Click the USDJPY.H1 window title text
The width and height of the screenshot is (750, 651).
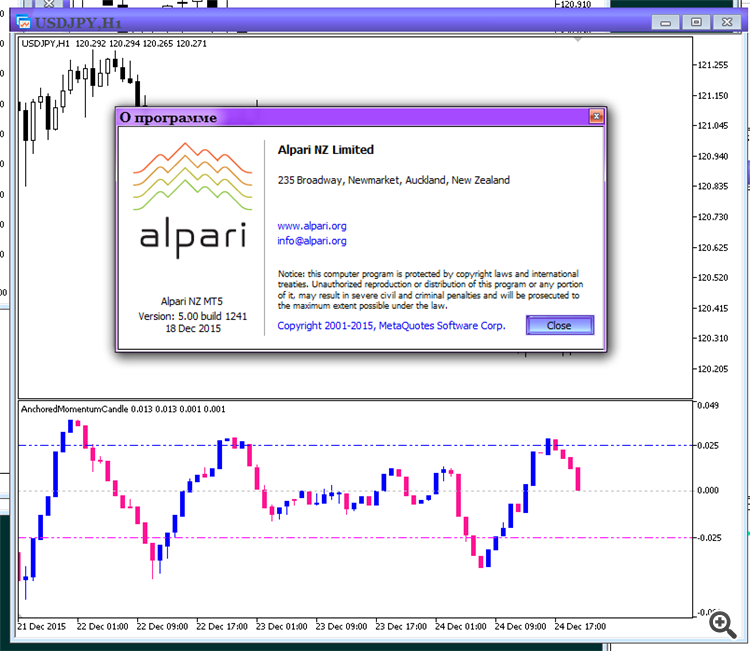point(78,23)
